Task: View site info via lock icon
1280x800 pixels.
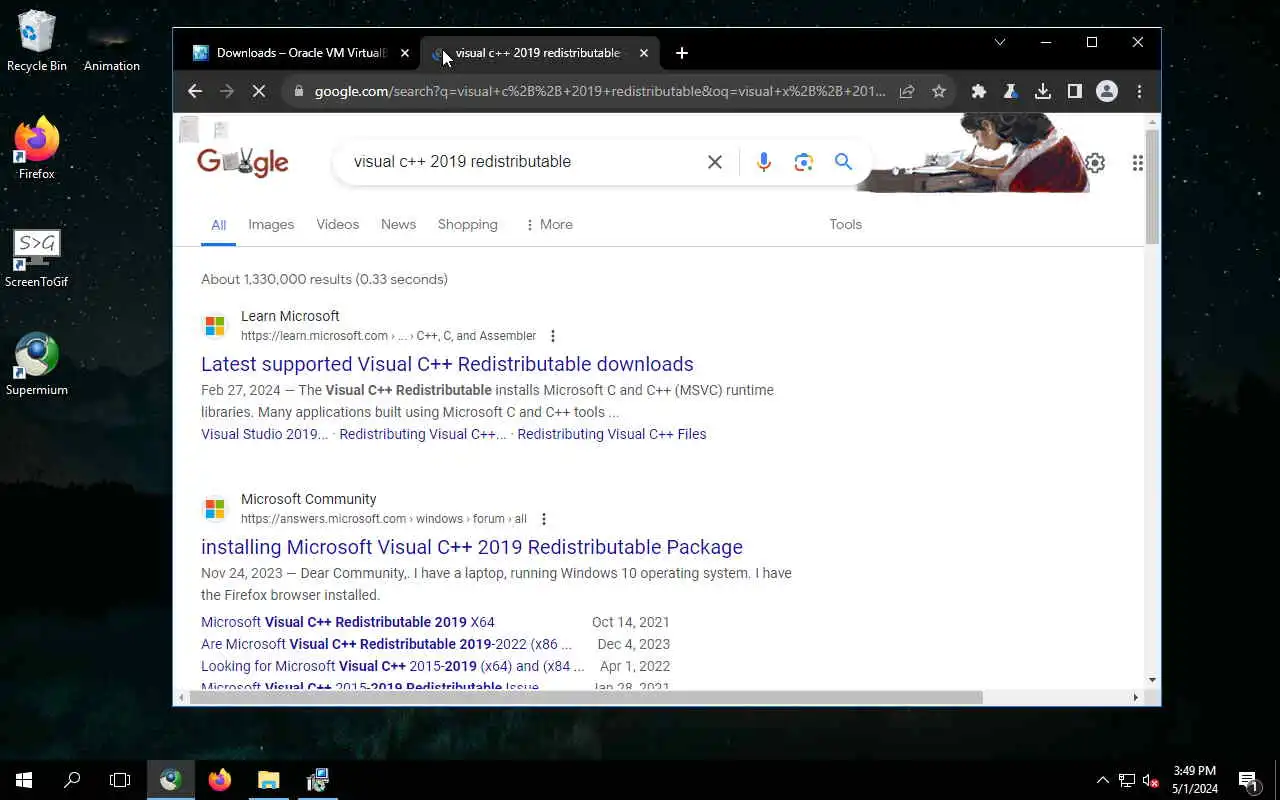Action: click(x=297, y=91)
